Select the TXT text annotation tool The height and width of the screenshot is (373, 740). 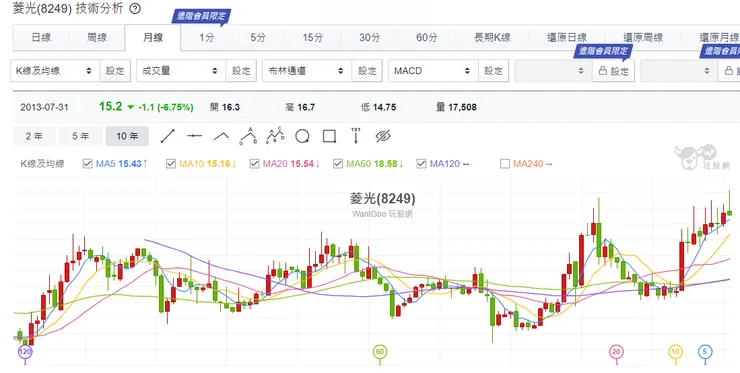pos(356,136)
